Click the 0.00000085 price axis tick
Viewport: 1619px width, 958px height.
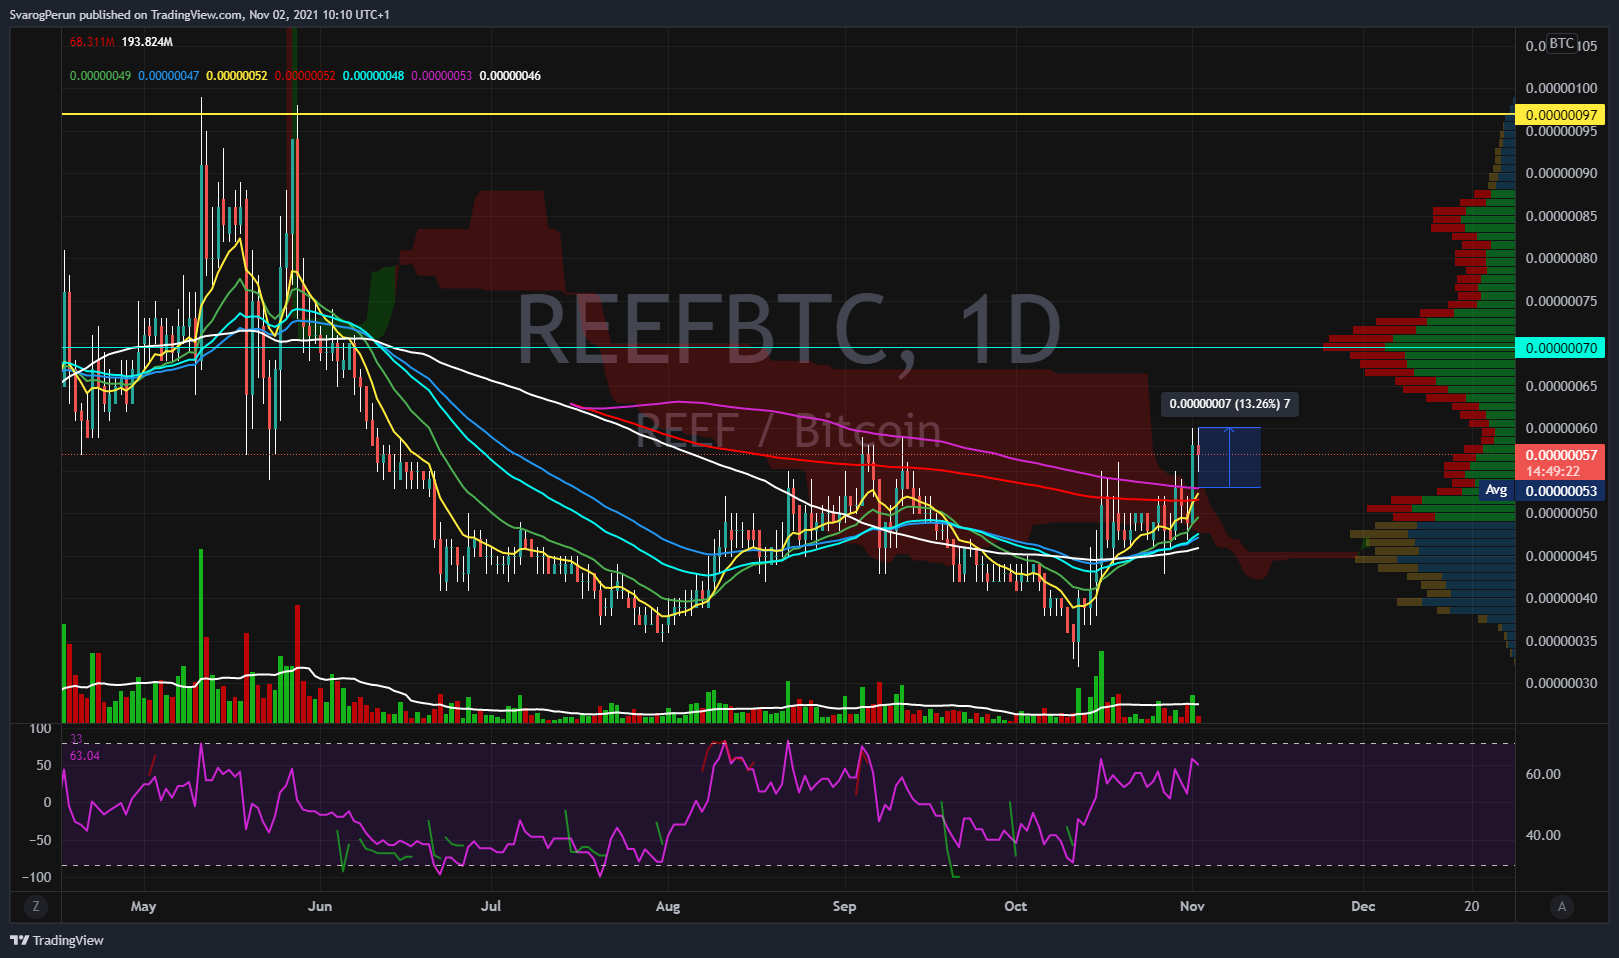1561,216
